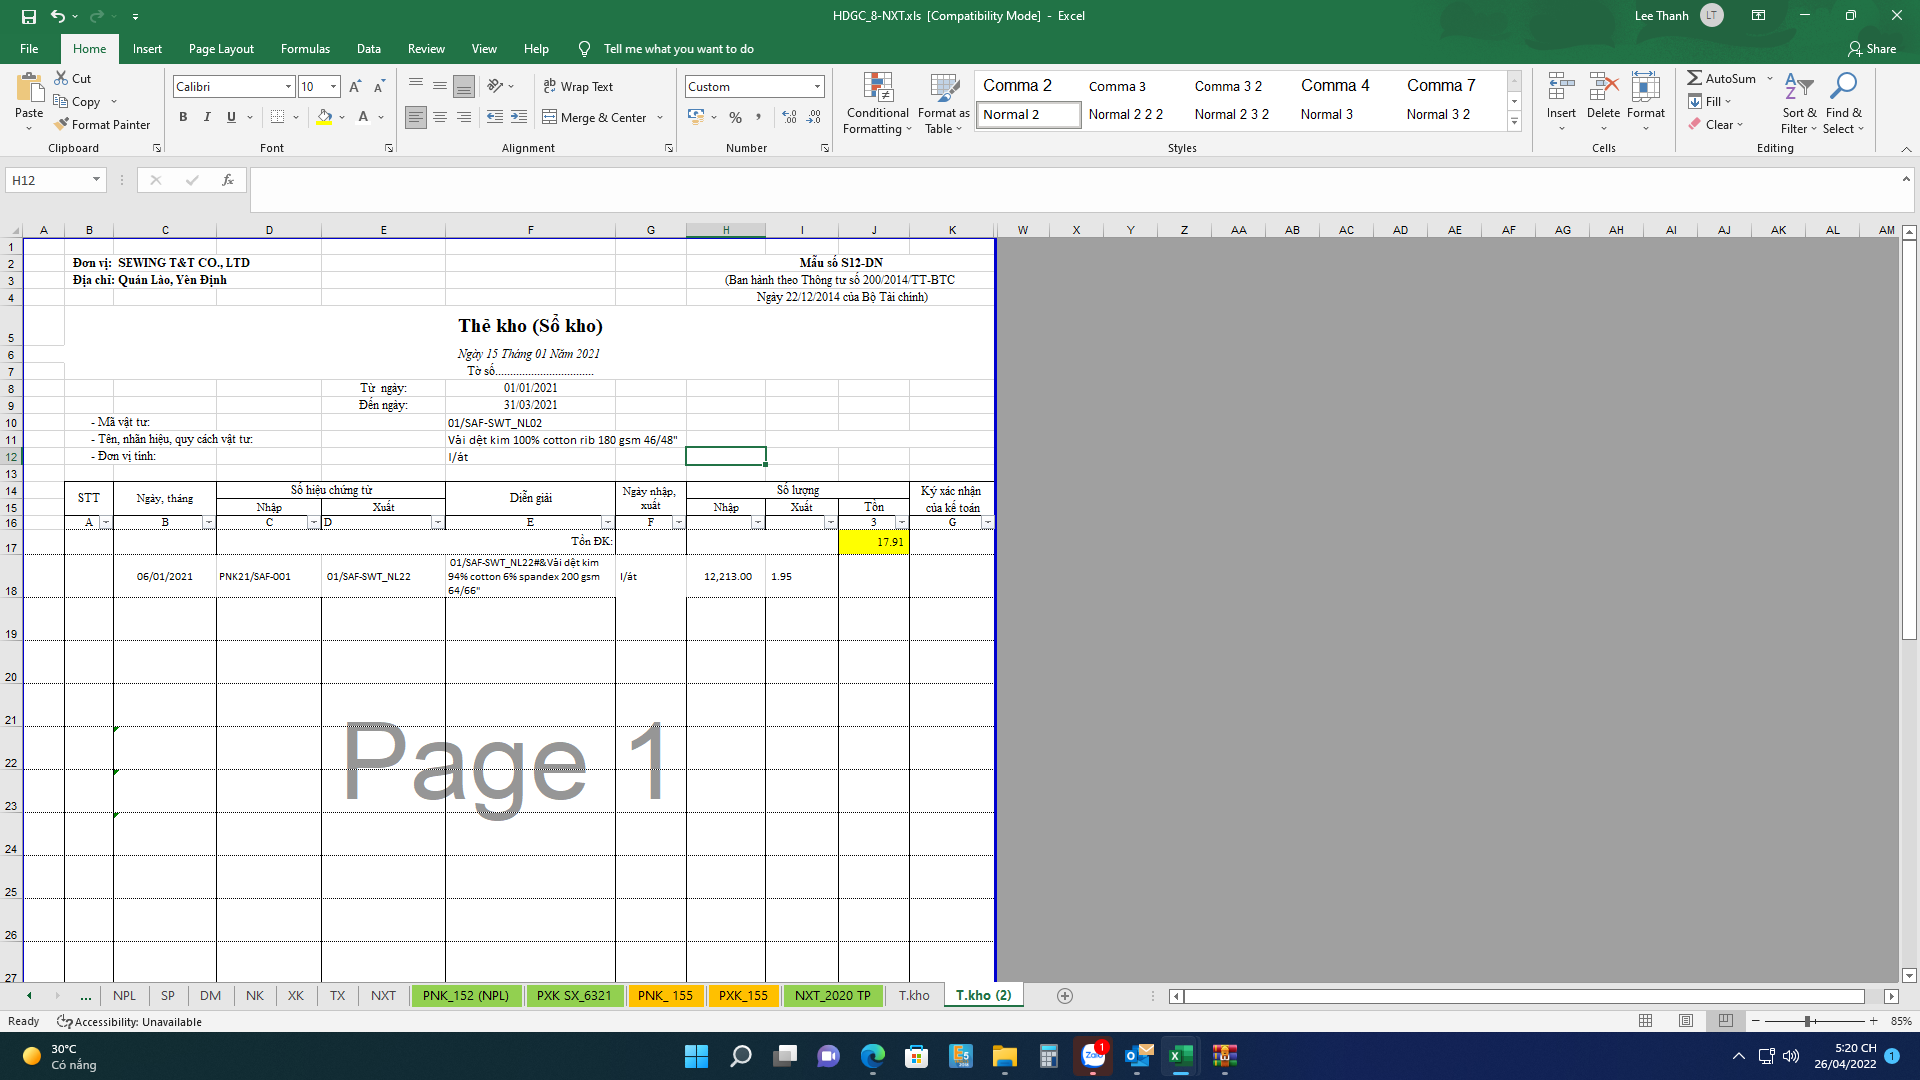The width and height of the screenshot is (1920, 1080).
Task: Open the Fill Color bucket swatch
Action: (324, 117)
